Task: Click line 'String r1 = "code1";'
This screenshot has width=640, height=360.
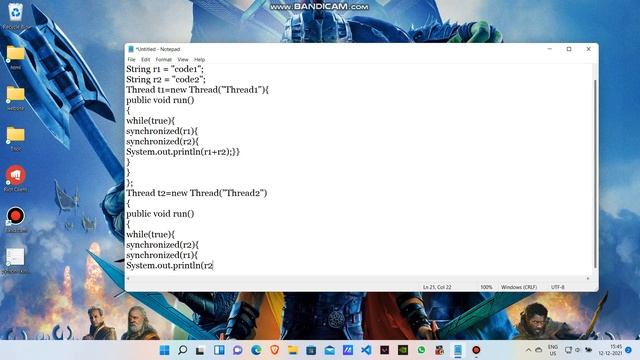Action: [x=165, y=69]
